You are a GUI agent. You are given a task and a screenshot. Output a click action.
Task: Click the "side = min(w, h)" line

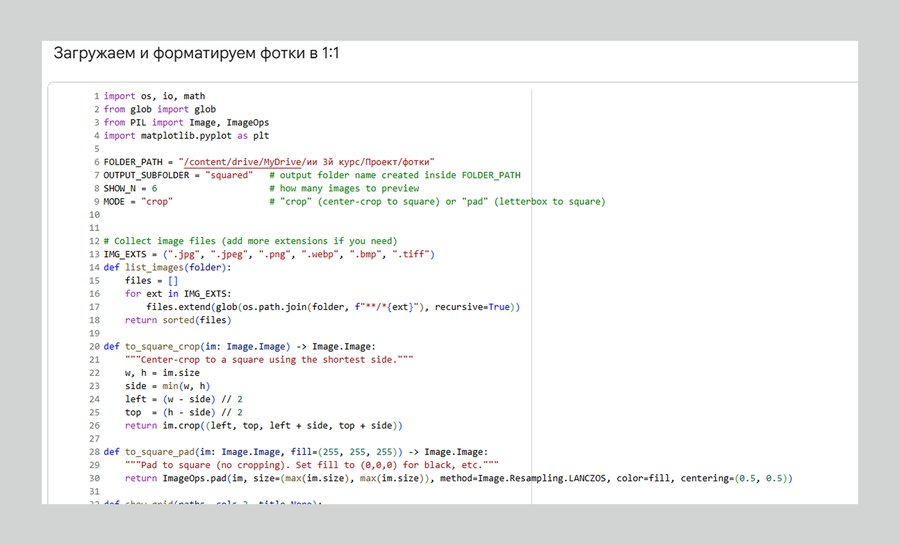[166, 386]
